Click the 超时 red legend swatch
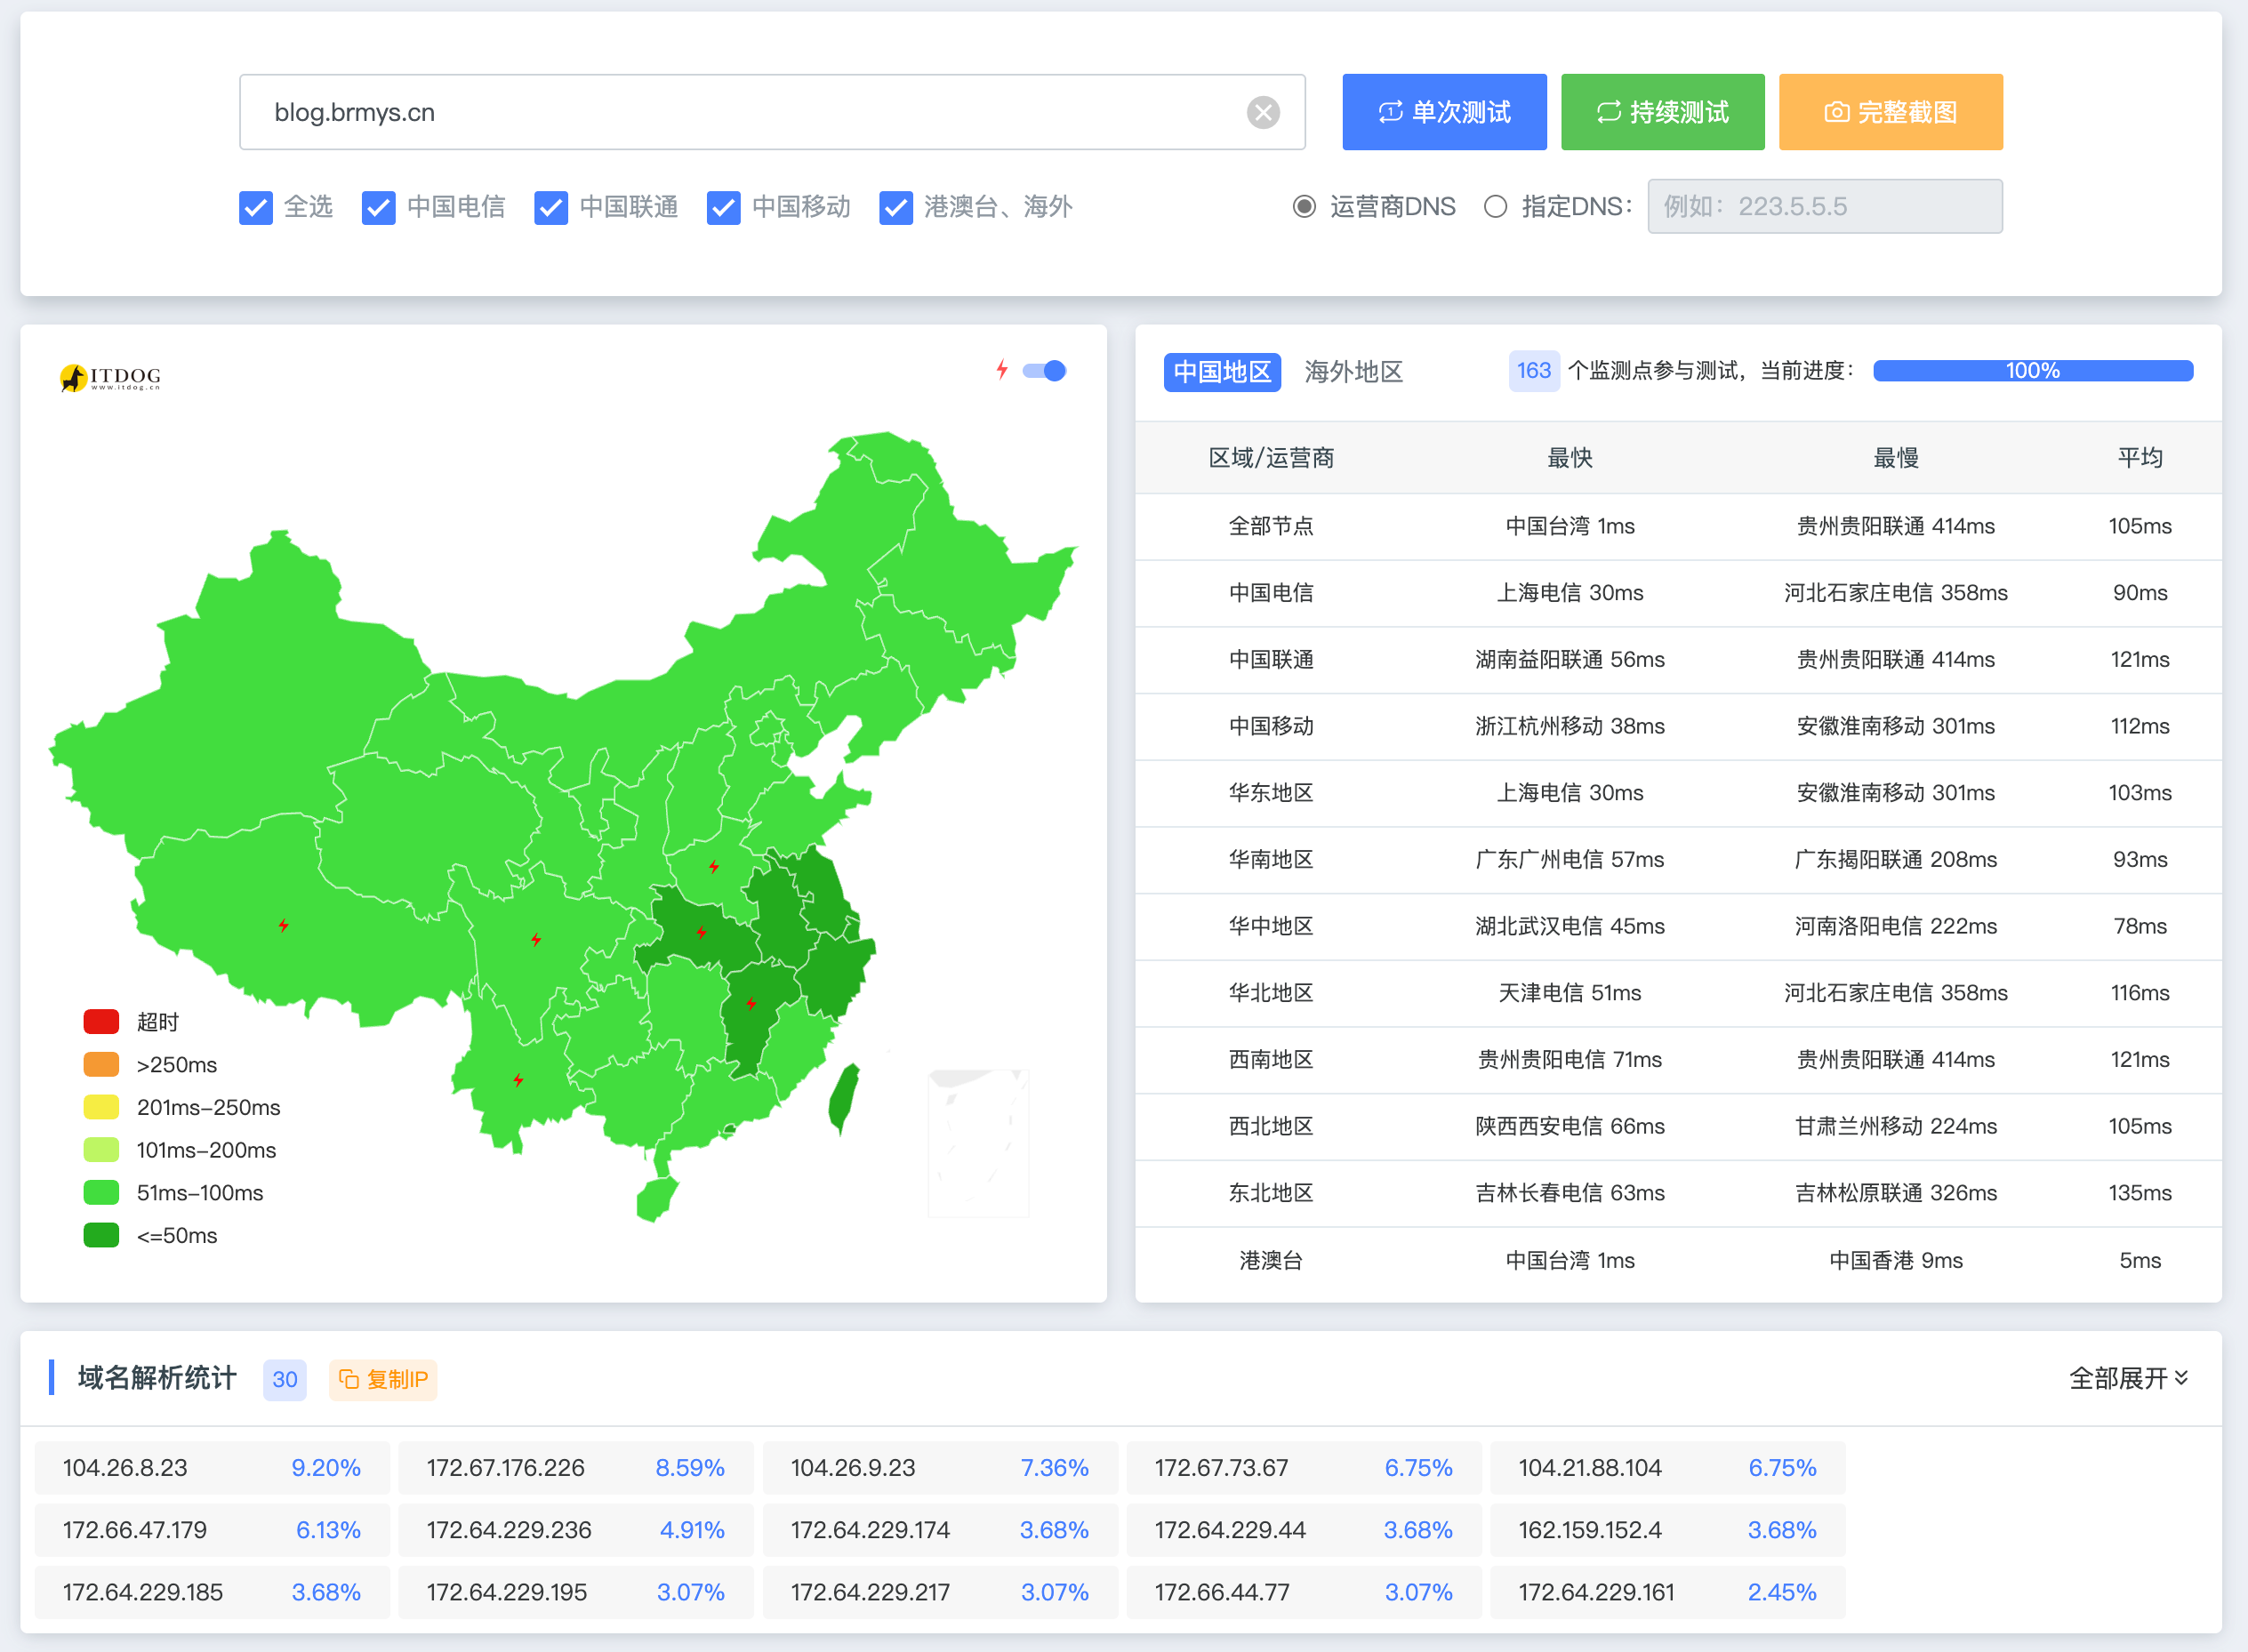The width and height of the screenshot is (2248, 1652). [101, 1021]
